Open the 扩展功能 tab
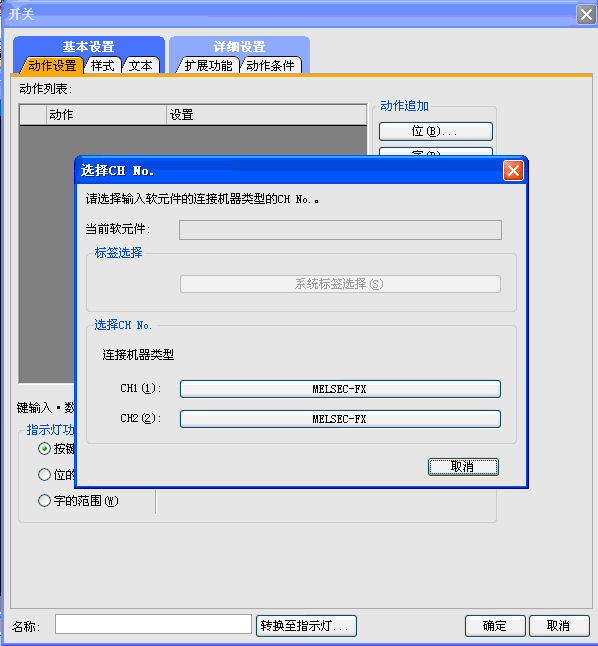Image resolution: width=598 pixels, height=646 pixels. click(208, 66)
